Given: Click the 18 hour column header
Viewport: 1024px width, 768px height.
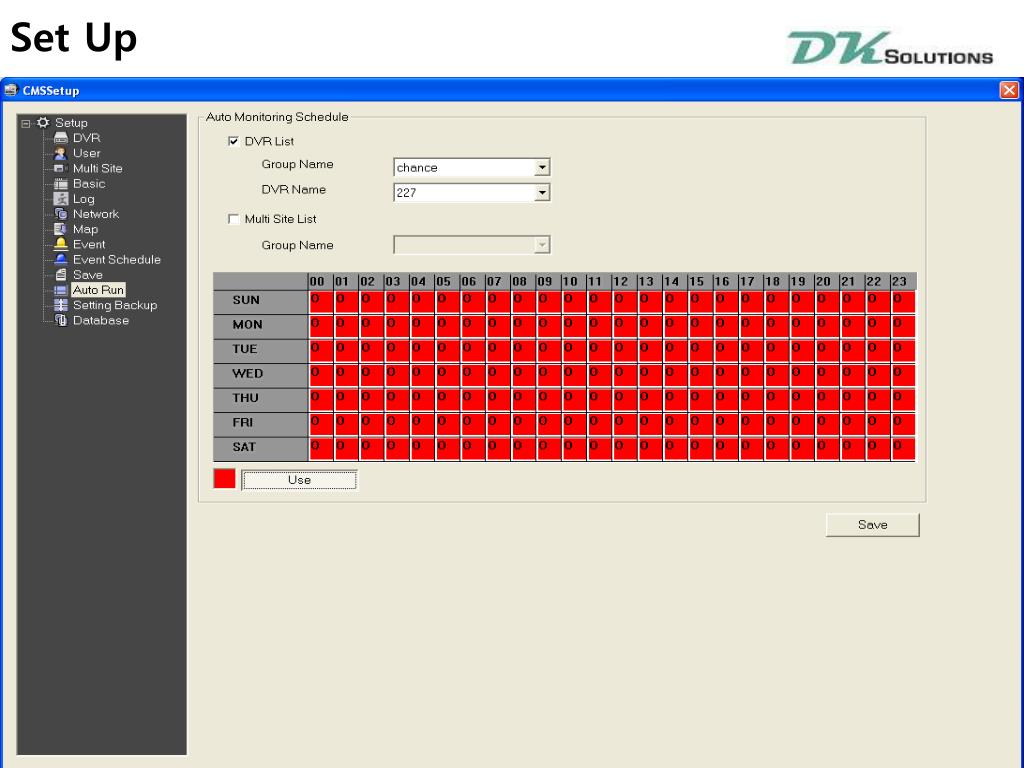Looking at the screenshot, I should tap(776, 281).
